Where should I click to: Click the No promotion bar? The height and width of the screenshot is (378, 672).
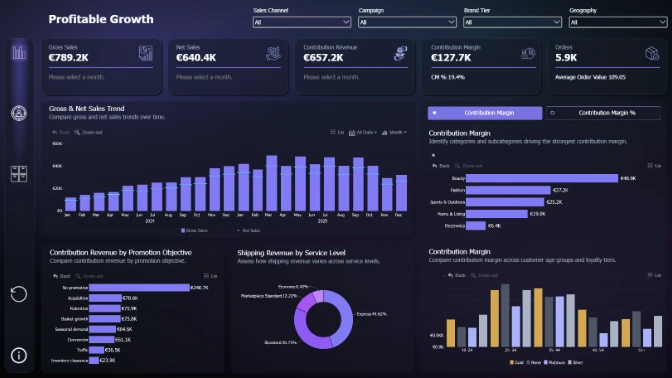[139, 288]
